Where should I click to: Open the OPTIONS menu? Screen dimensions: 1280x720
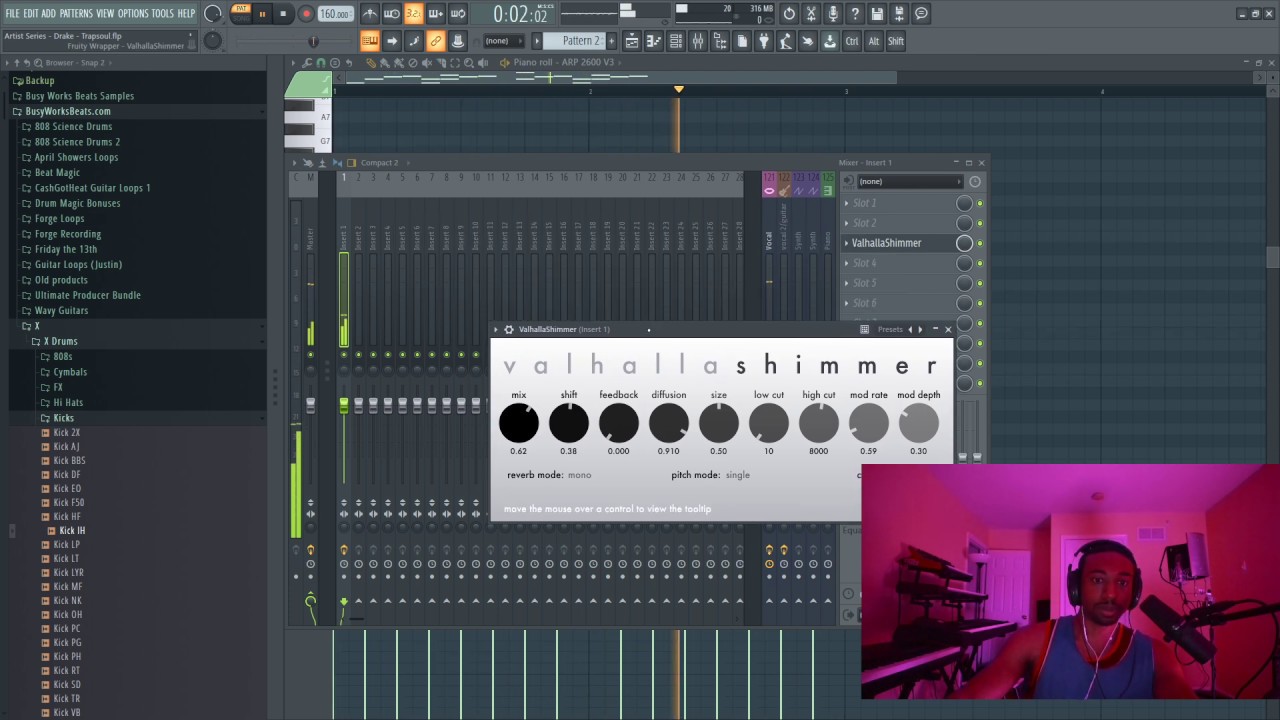click(133, 13)
